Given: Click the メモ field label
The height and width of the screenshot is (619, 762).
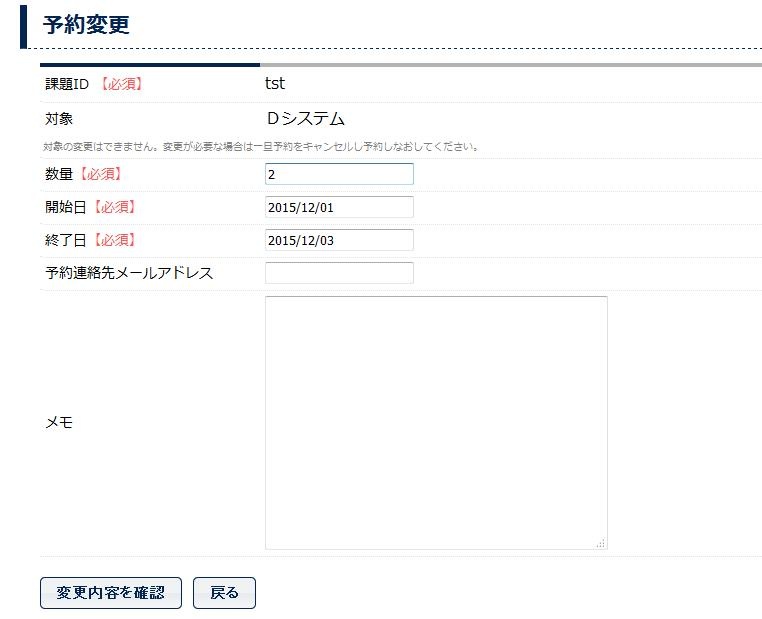Looking at the screenshot, I should tap(59, 422).
